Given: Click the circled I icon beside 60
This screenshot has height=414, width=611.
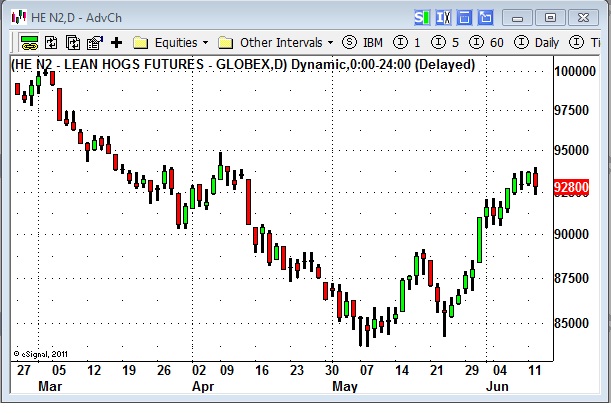Looking at the screenshot, I should [476, 42].
